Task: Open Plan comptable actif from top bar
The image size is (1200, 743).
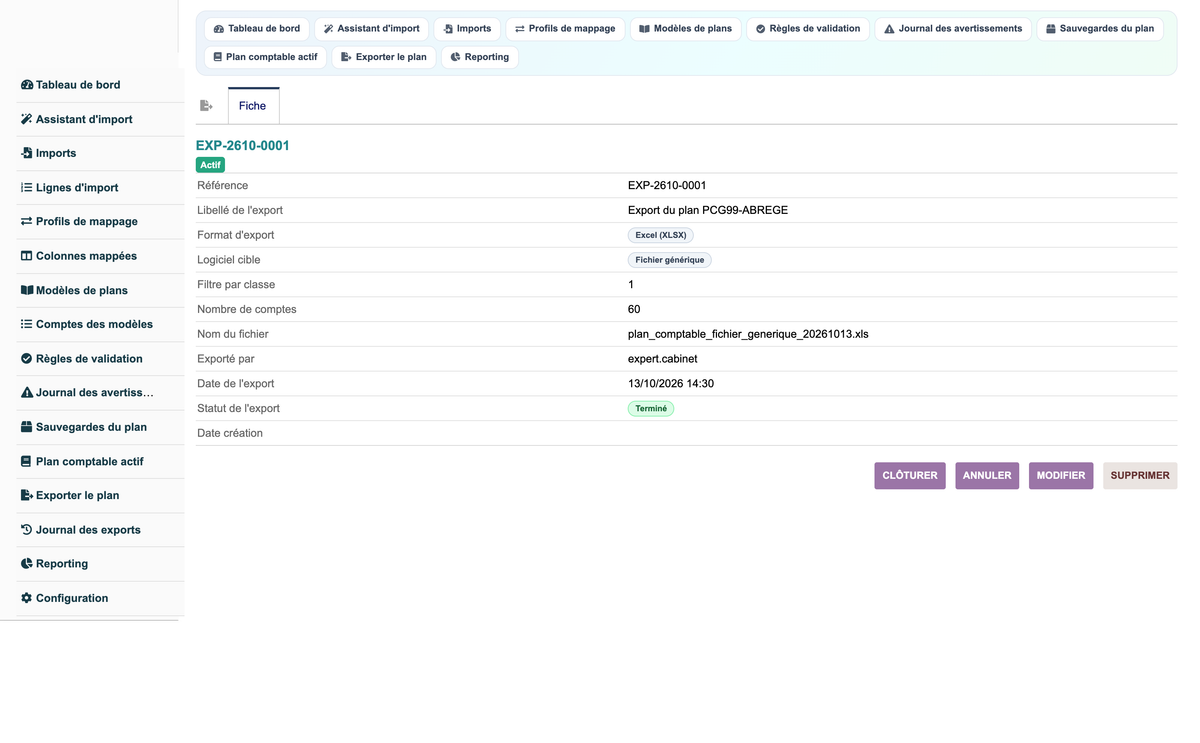Action: click(x=265, y=57)
